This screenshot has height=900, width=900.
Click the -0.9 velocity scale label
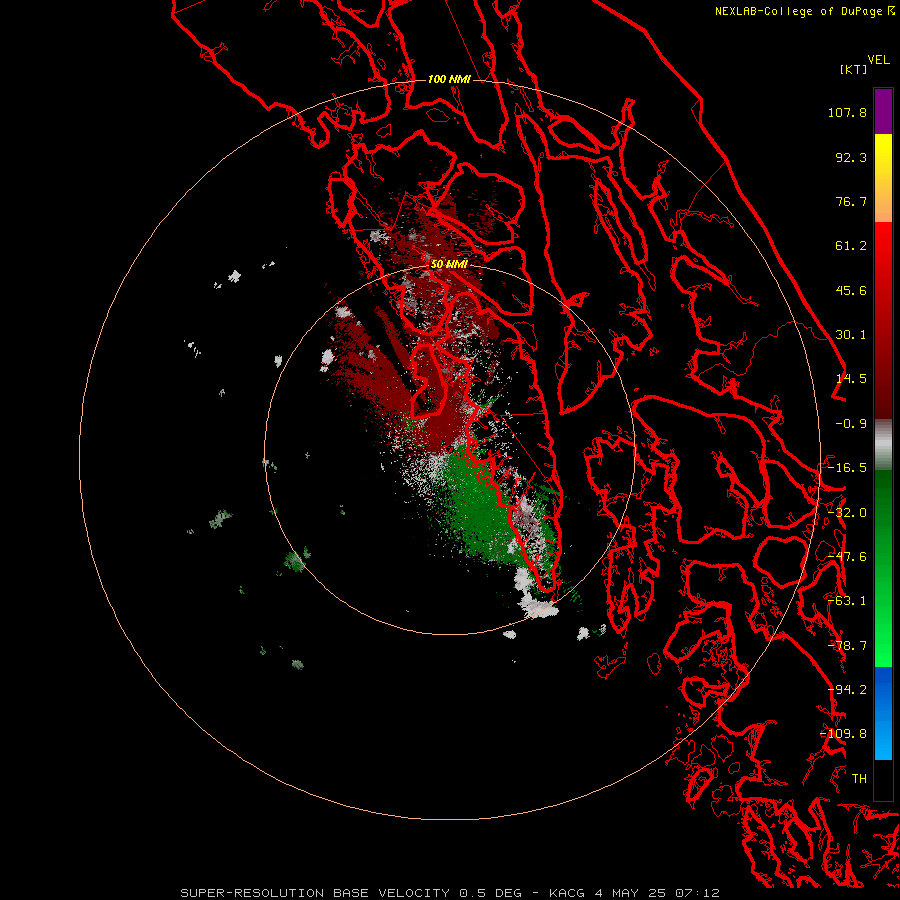(x=851, y=424)
